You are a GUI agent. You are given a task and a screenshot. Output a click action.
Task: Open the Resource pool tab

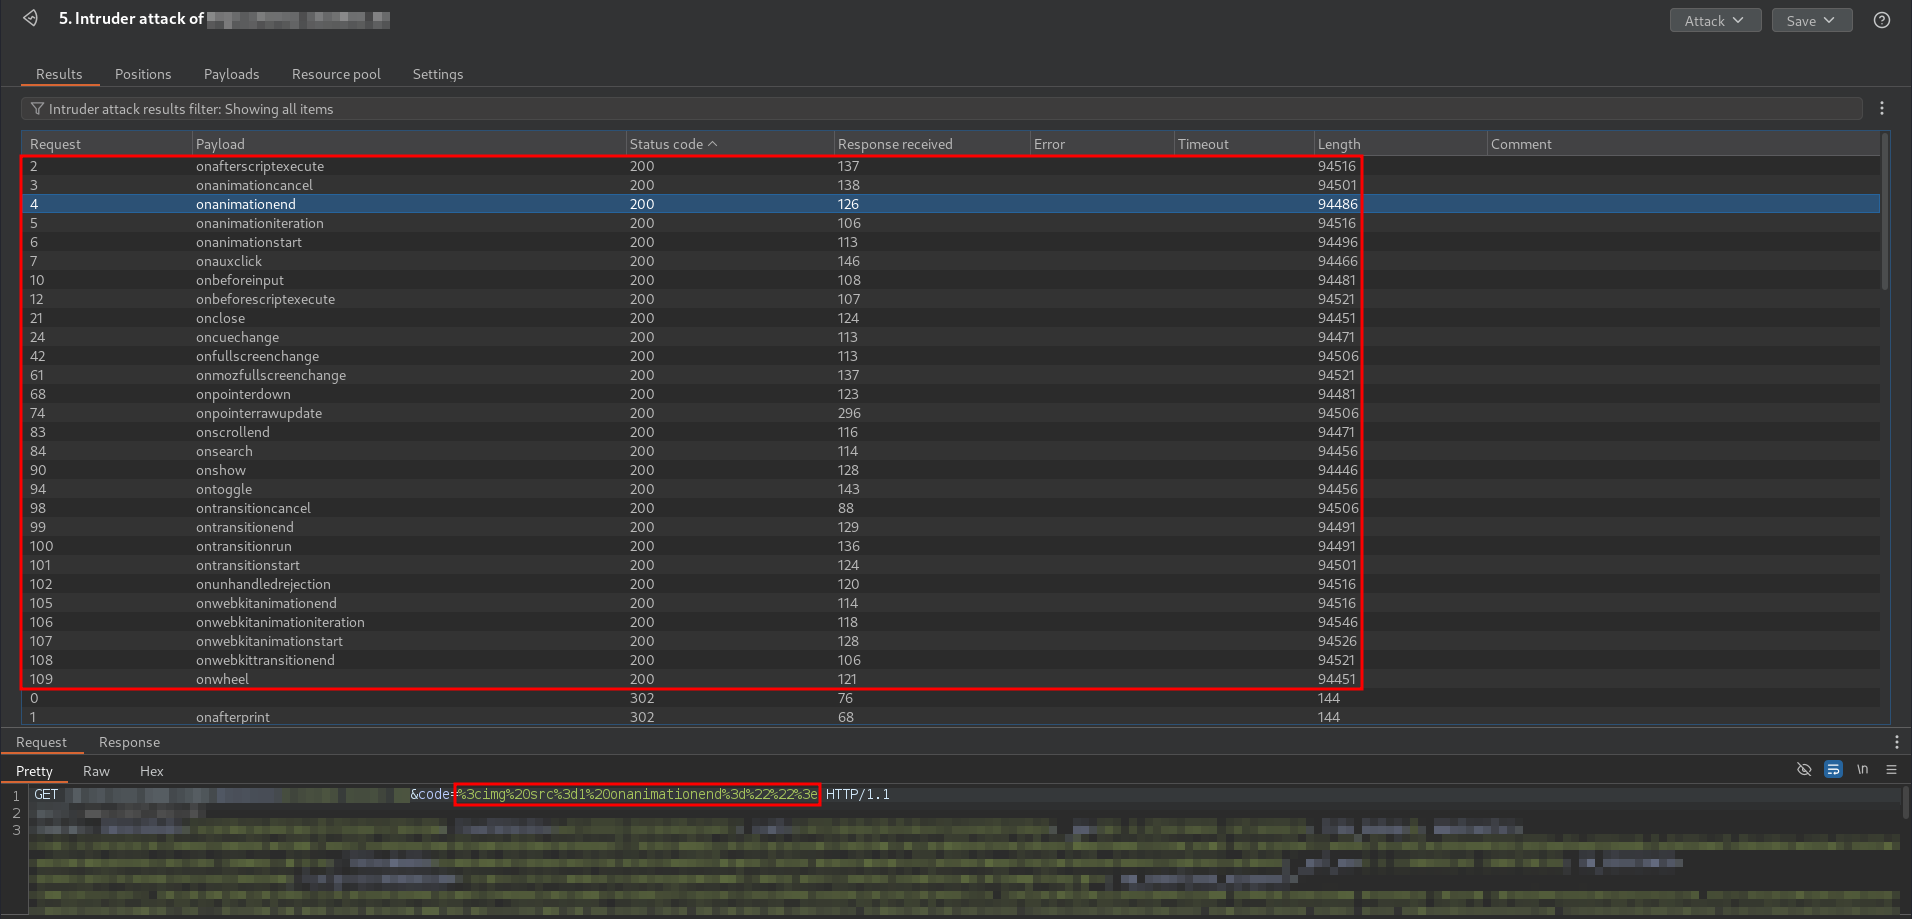336,74
